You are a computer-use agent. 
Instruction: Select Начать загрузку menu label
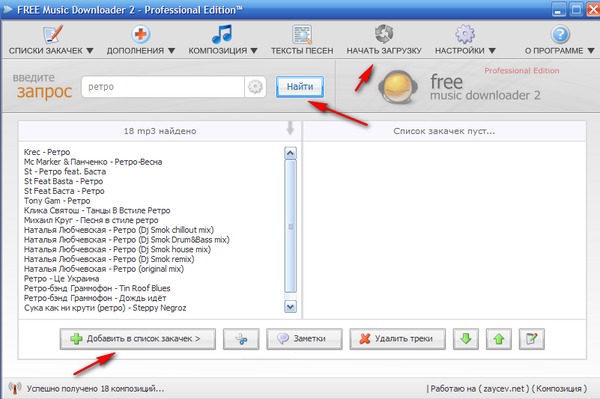pyautogui.click(x=384, y=50)
